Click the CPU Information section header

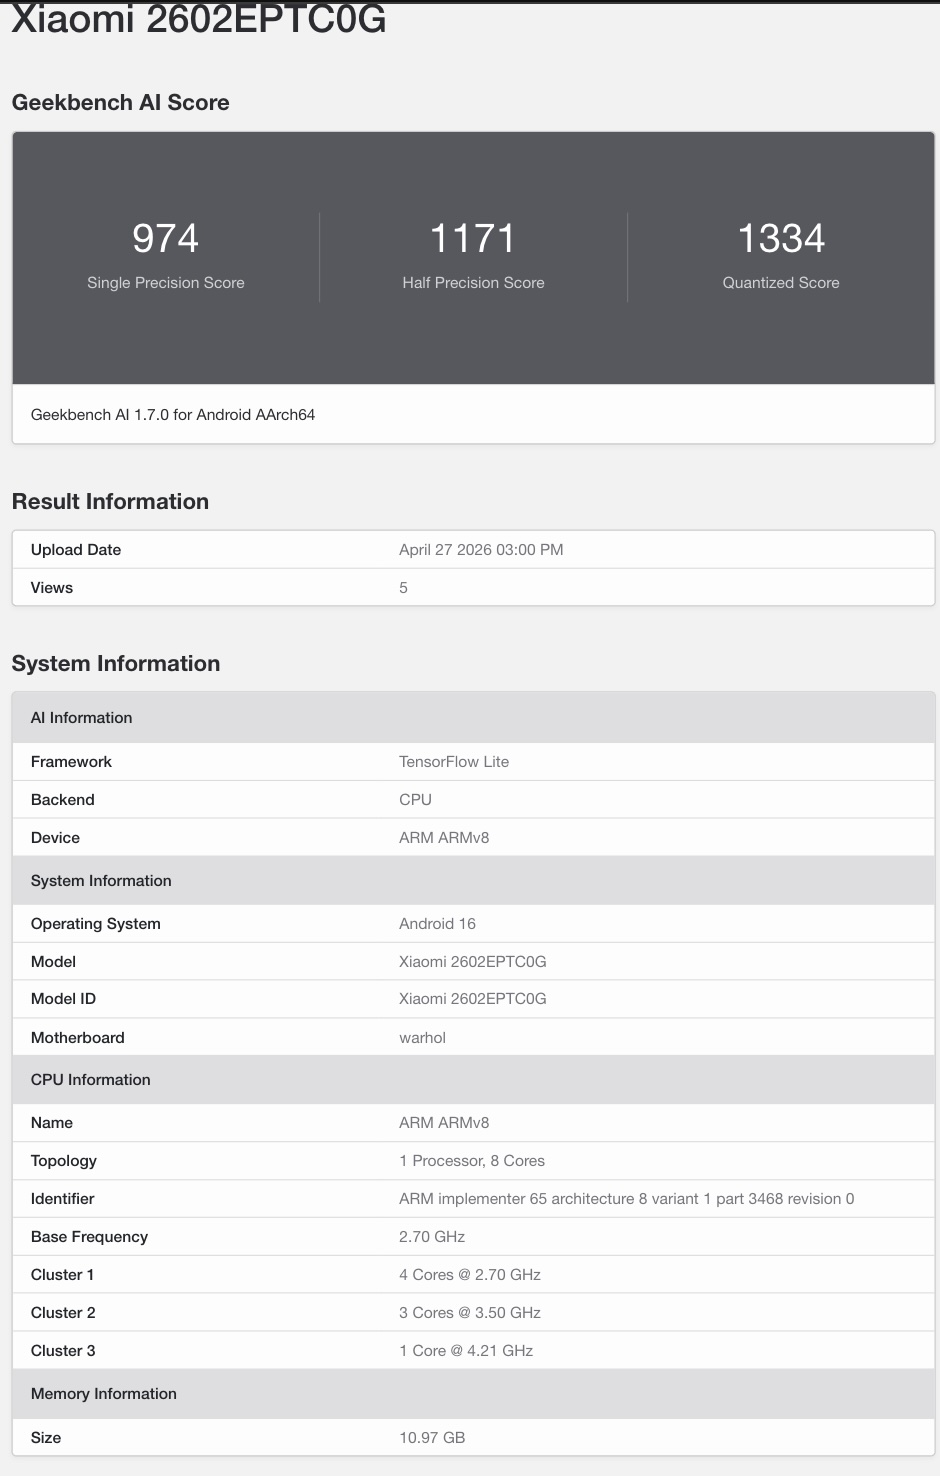[90, 1080]
